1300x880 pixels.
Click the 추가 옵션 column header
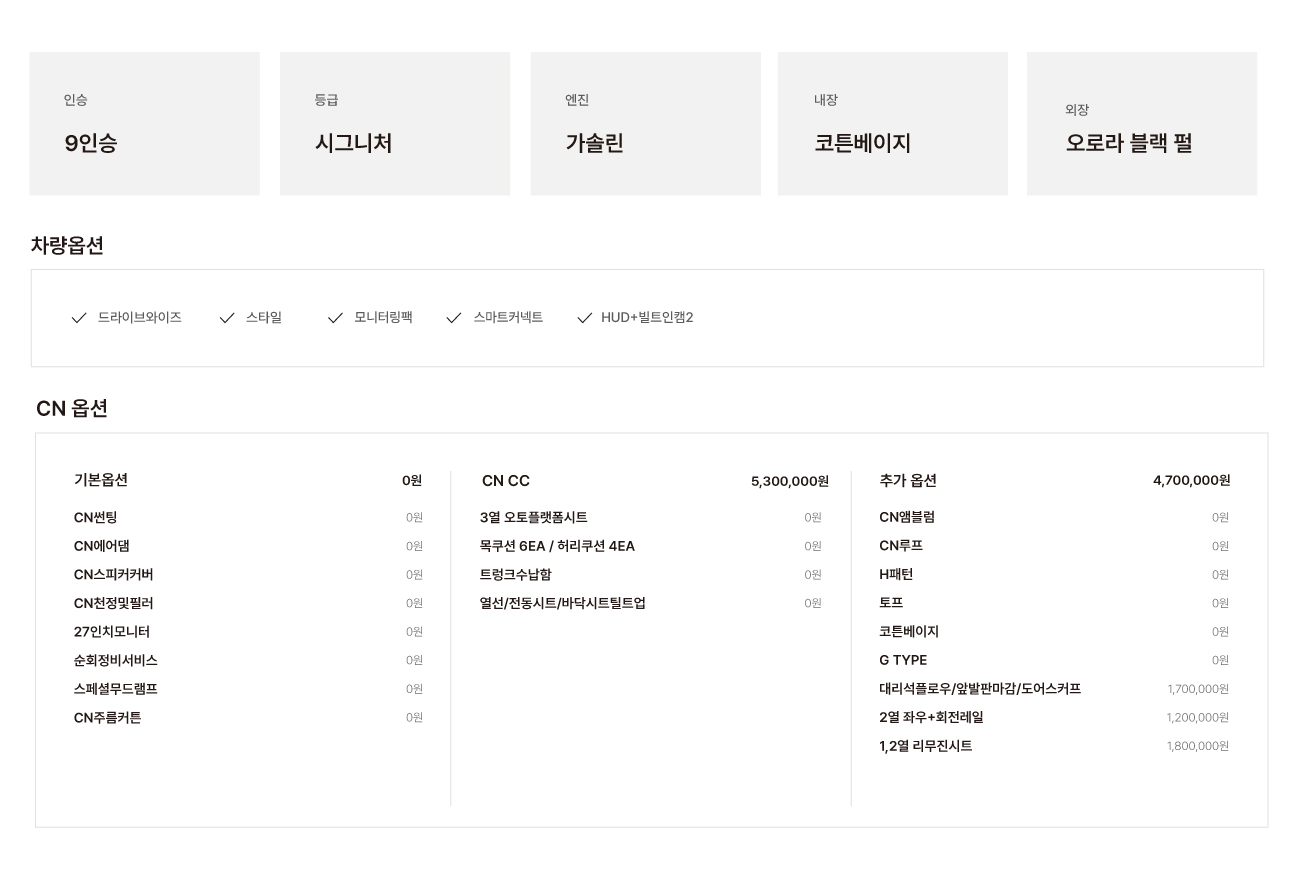click(x=908, y=481)
